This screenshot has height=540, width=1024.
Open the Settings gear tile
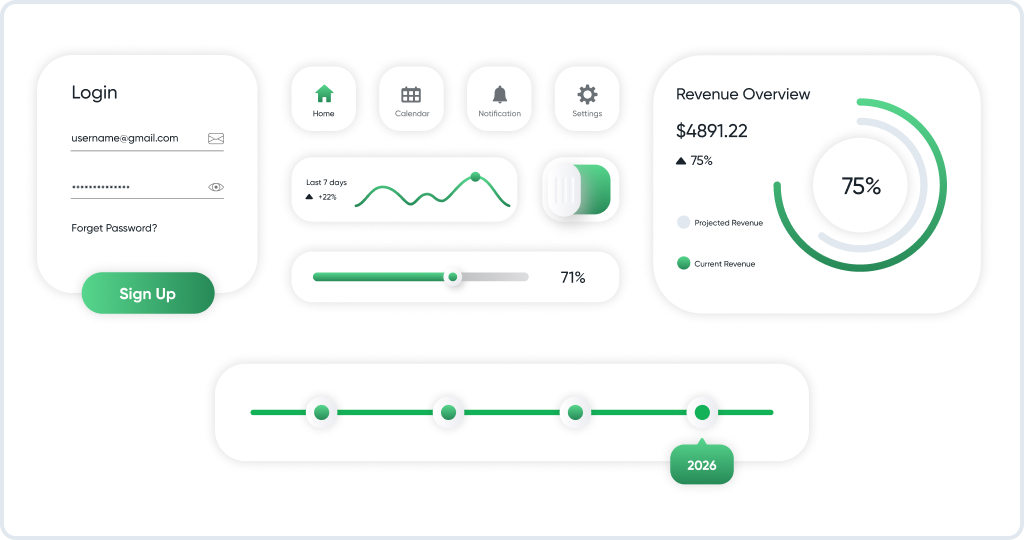coord(586,99)
